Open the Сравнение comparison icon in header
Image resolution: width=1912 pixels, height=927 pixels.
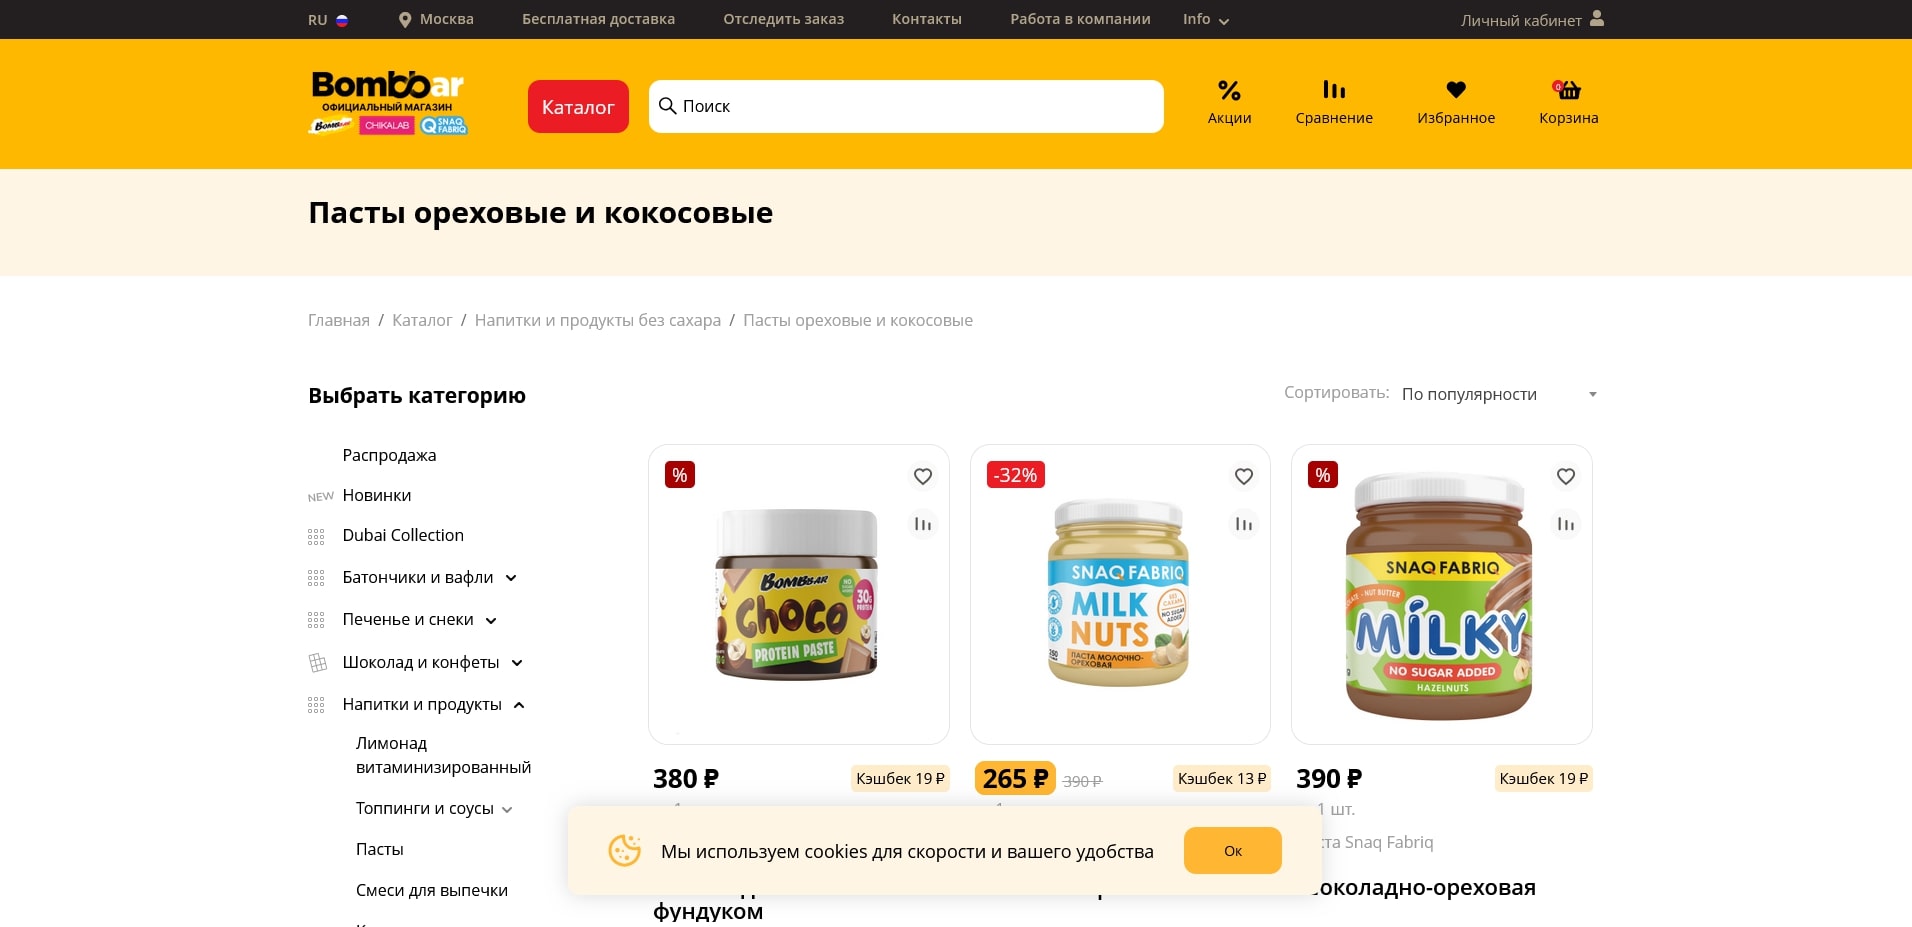point(1334,90)
